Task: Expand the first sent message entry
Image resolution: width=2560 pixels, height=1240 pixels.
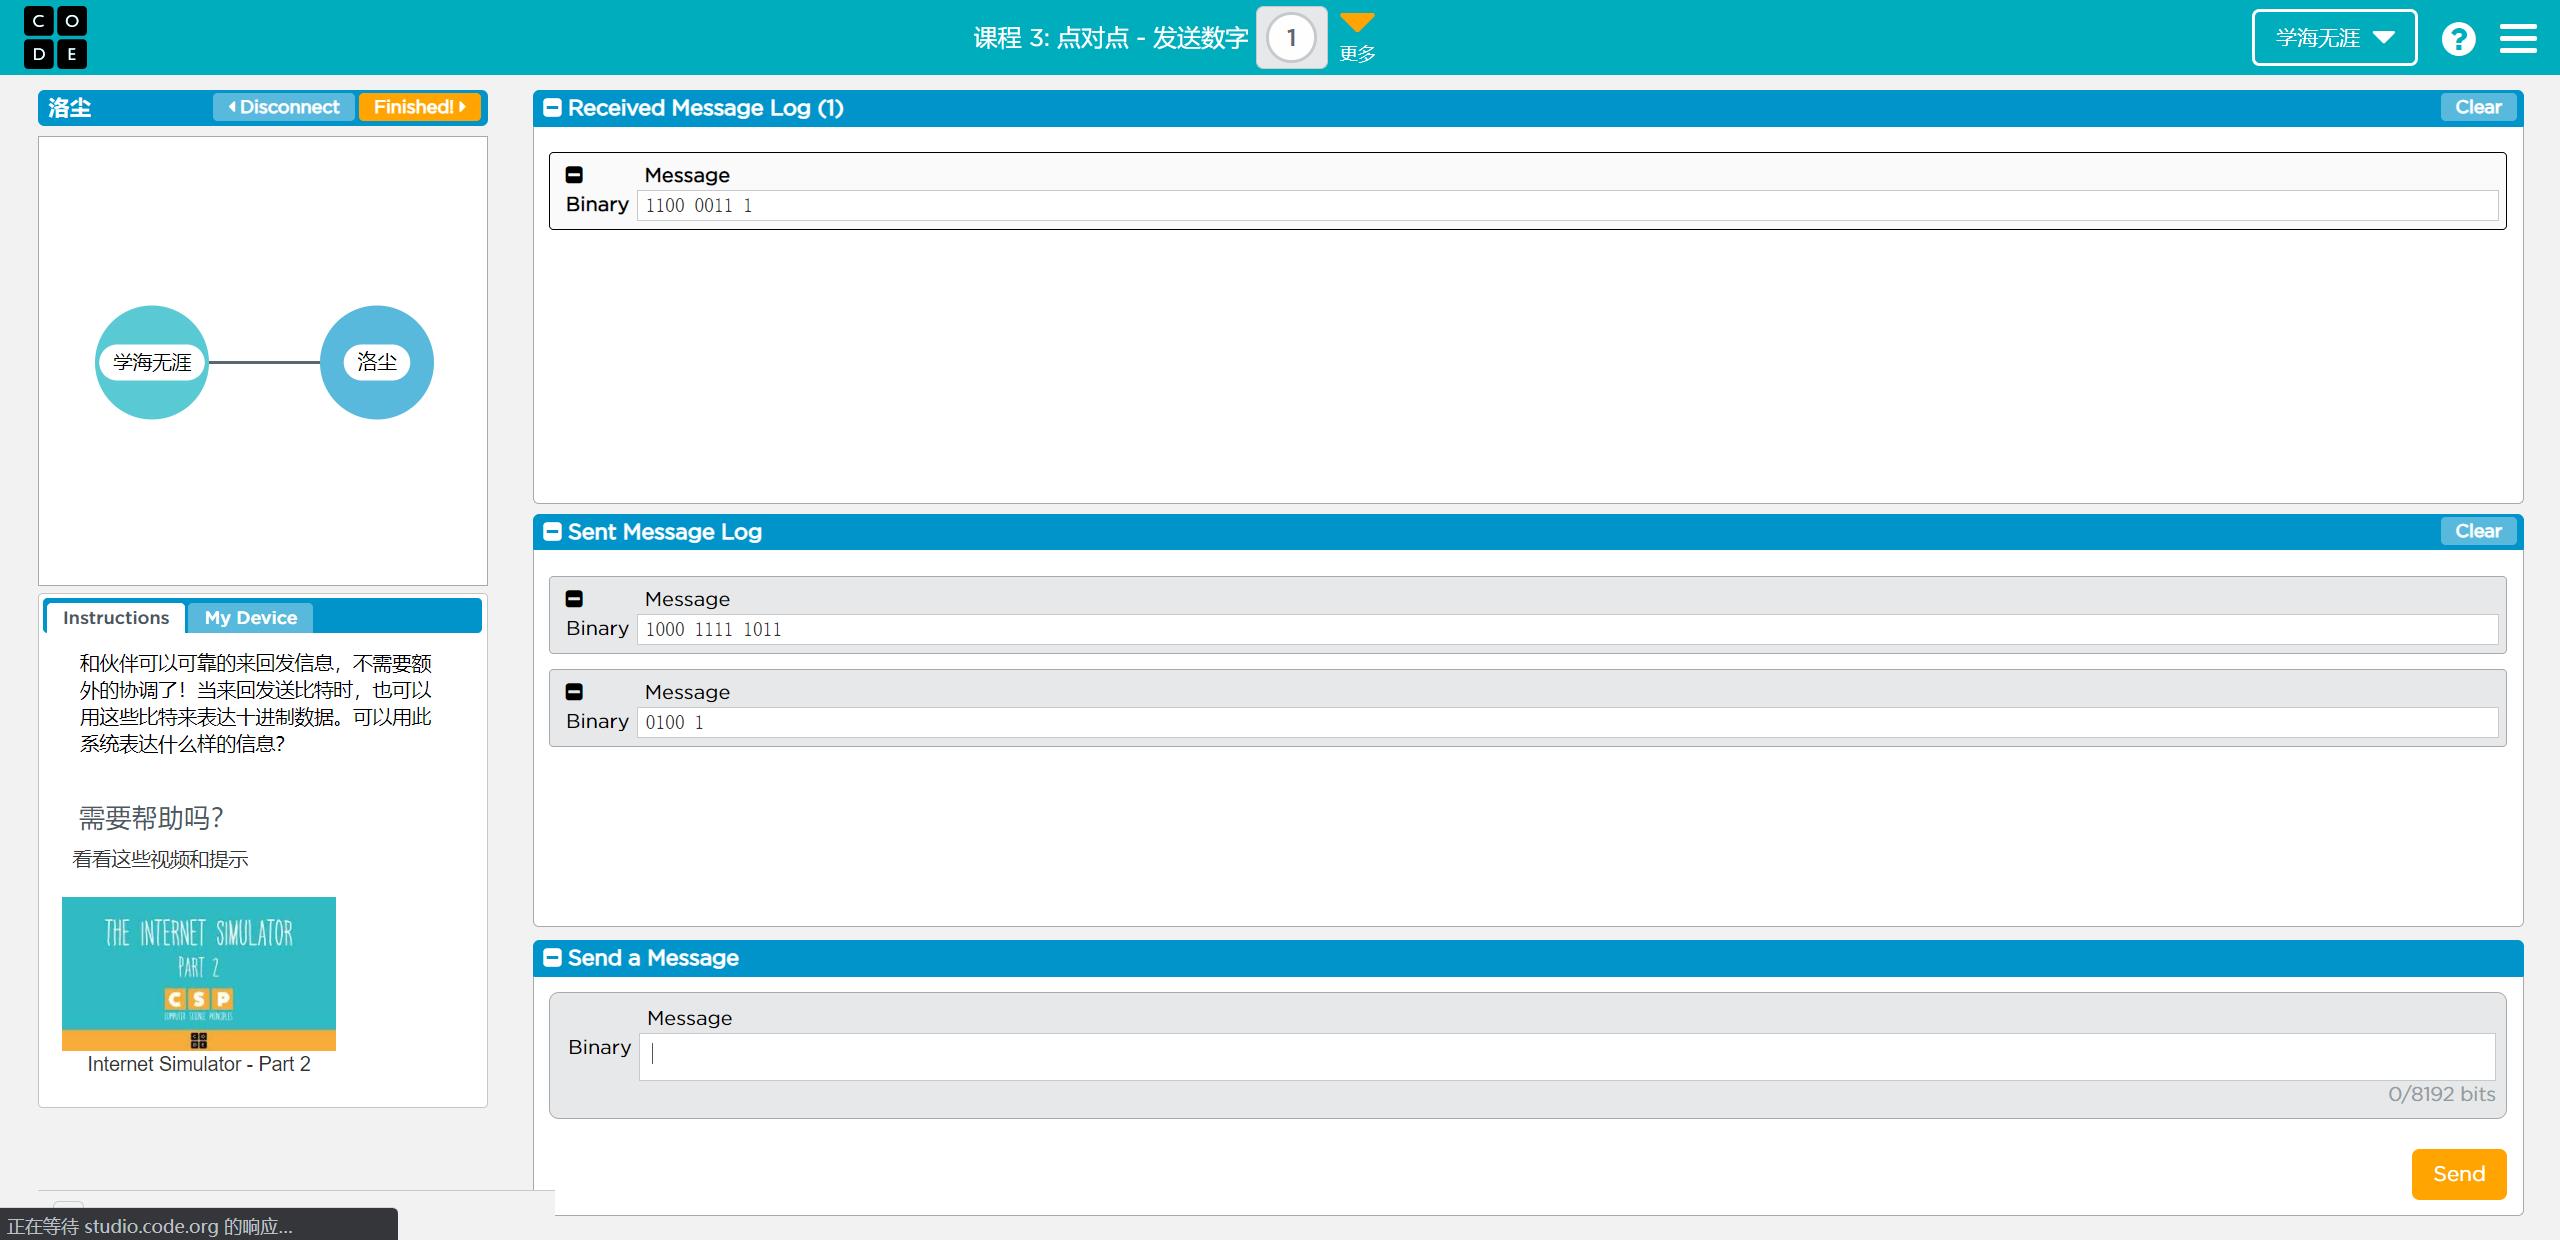Action: 578,597
